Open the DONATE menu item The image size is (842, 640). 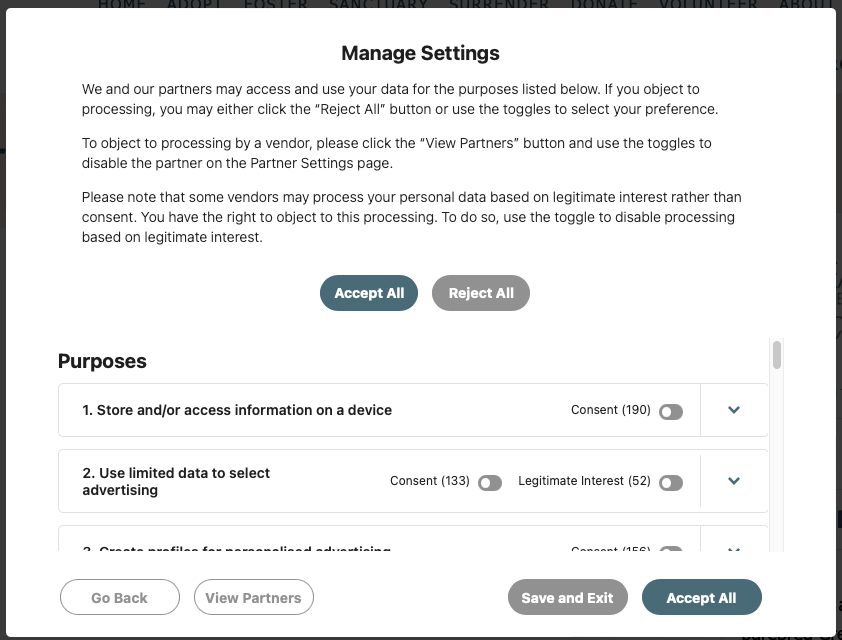(x=604, y=5)
